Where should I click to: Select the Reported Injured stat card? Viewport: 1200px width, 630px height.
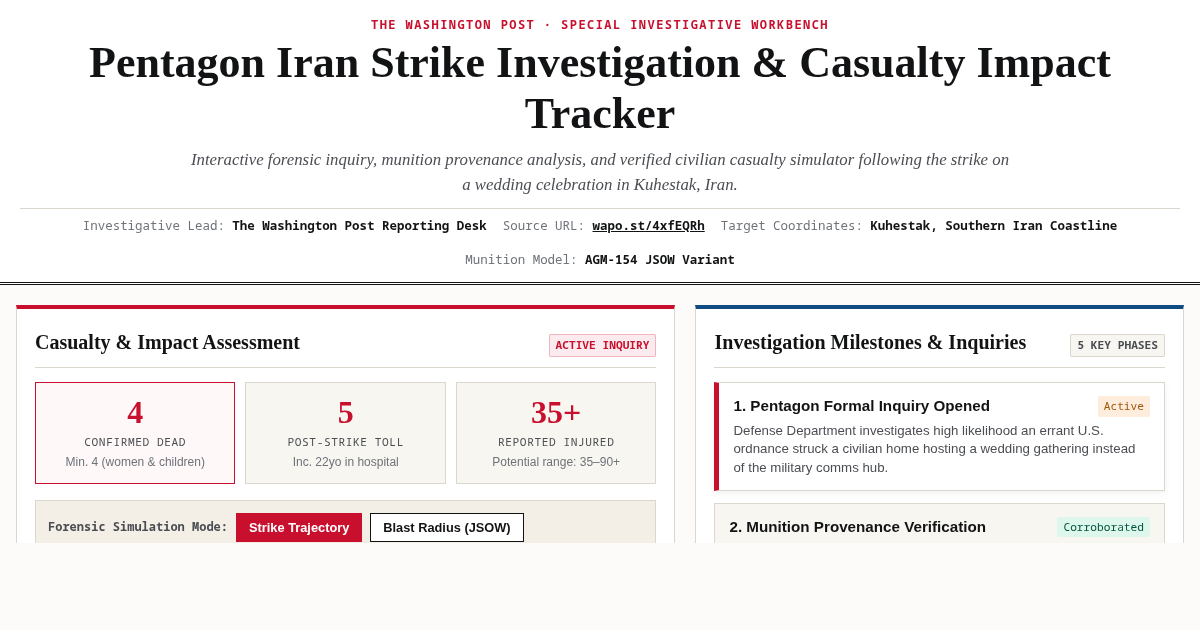[x=556, y=433]
